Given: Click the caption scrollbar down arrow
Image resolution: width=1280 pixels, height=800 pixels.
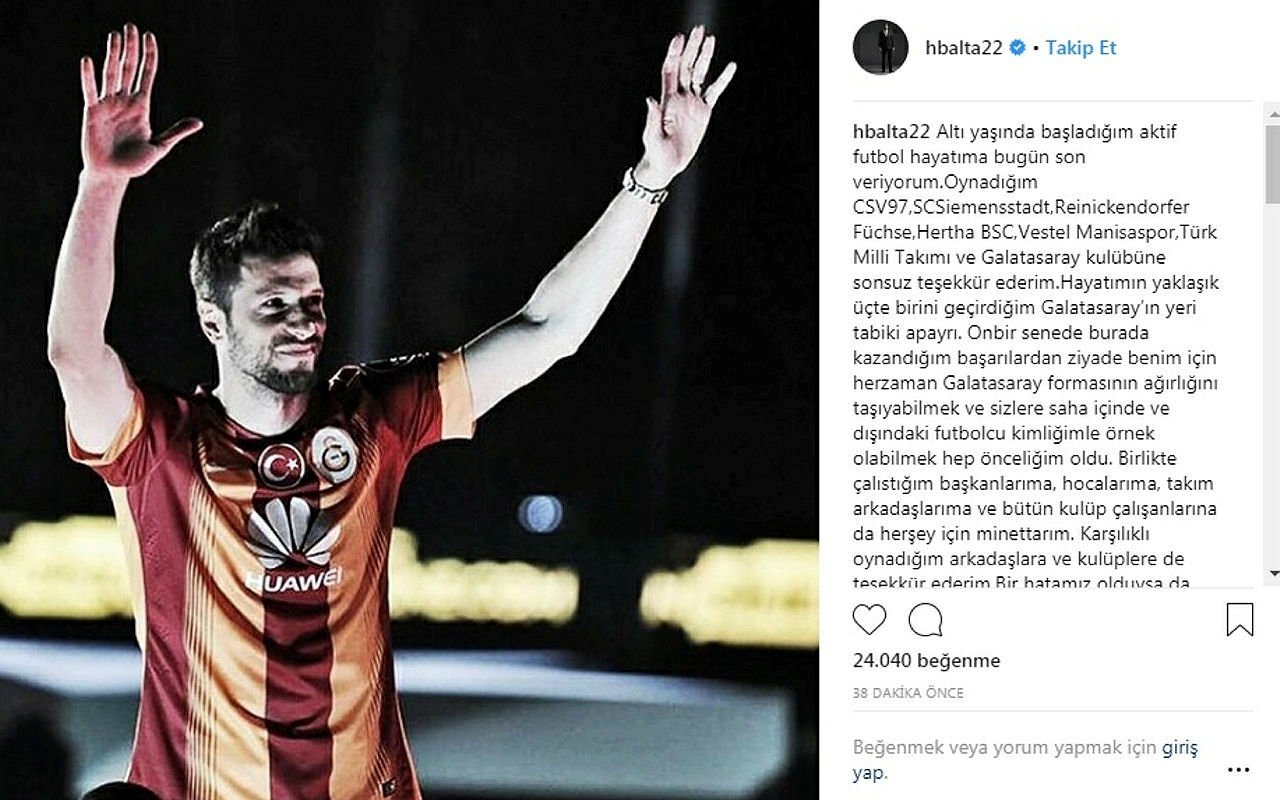Looking at the screenshot, I should (x=1272, y=574).
